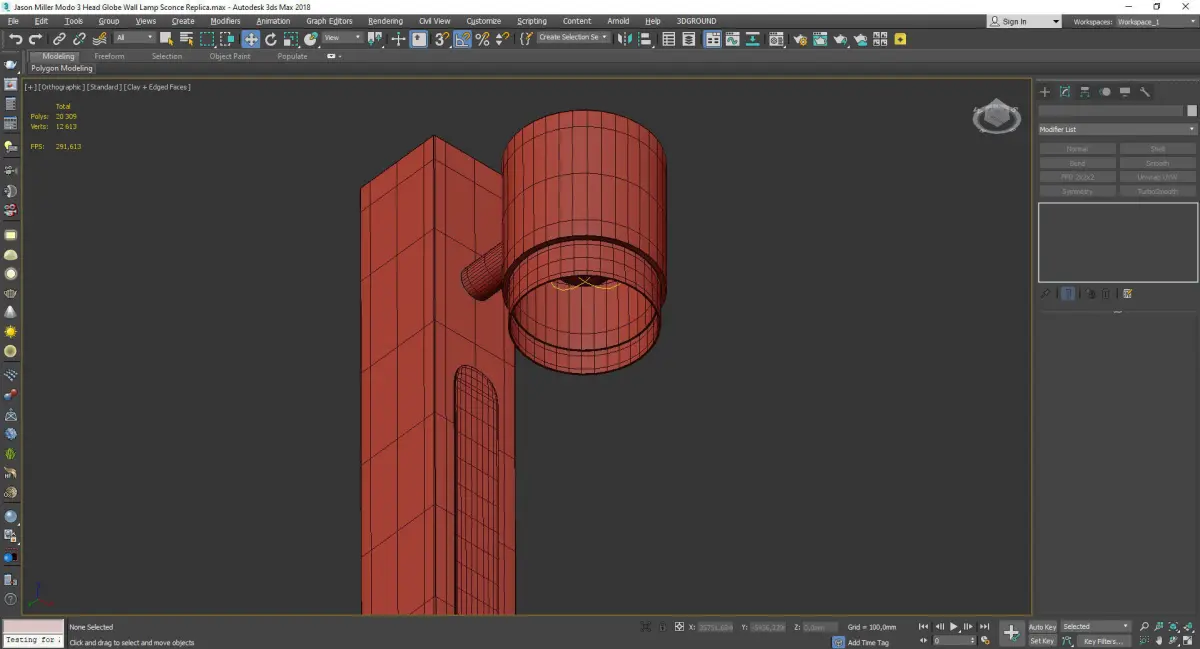Open the Rendering menu
Screen dimensions: 1200x649
click(x=385, y=21)
